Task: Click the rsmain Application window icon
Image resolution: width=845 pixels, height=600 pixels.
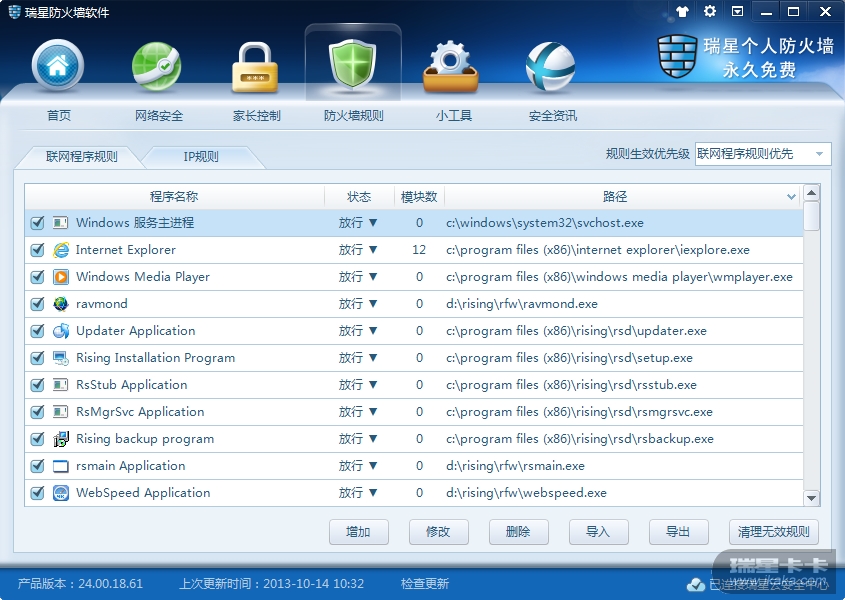Action: point(61,466)
